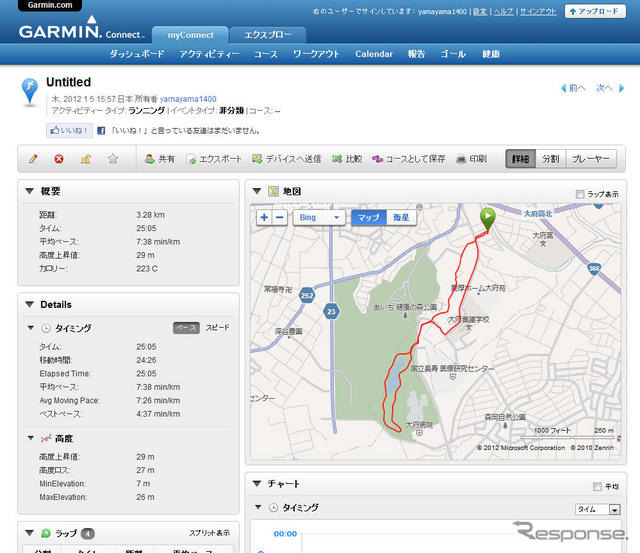Click the サインアウト sign out link
The width and height of the screenshot is (640, 553).
coord(538,11)
